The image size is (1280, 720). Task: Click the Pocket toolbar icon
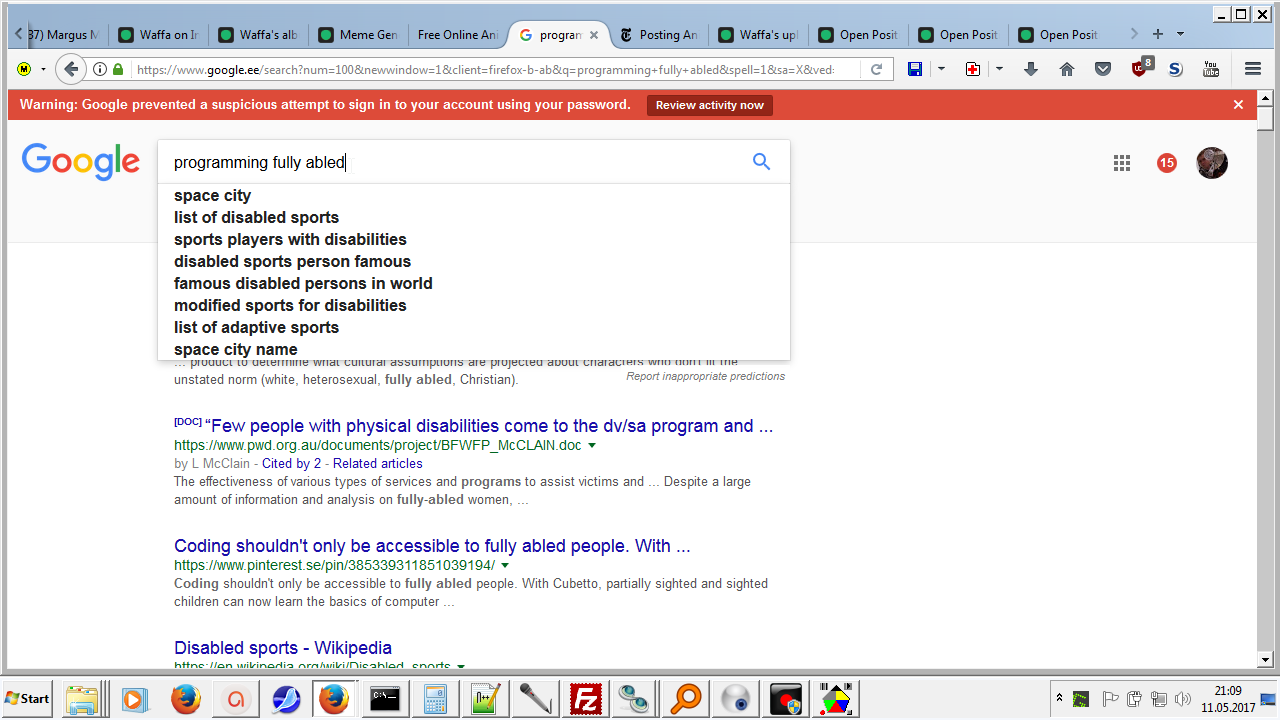1103,69
